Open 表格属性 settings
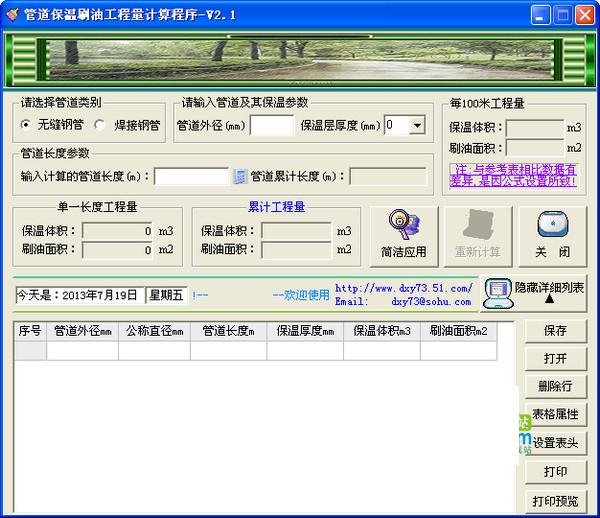The image size is (600, 518). 555,414
